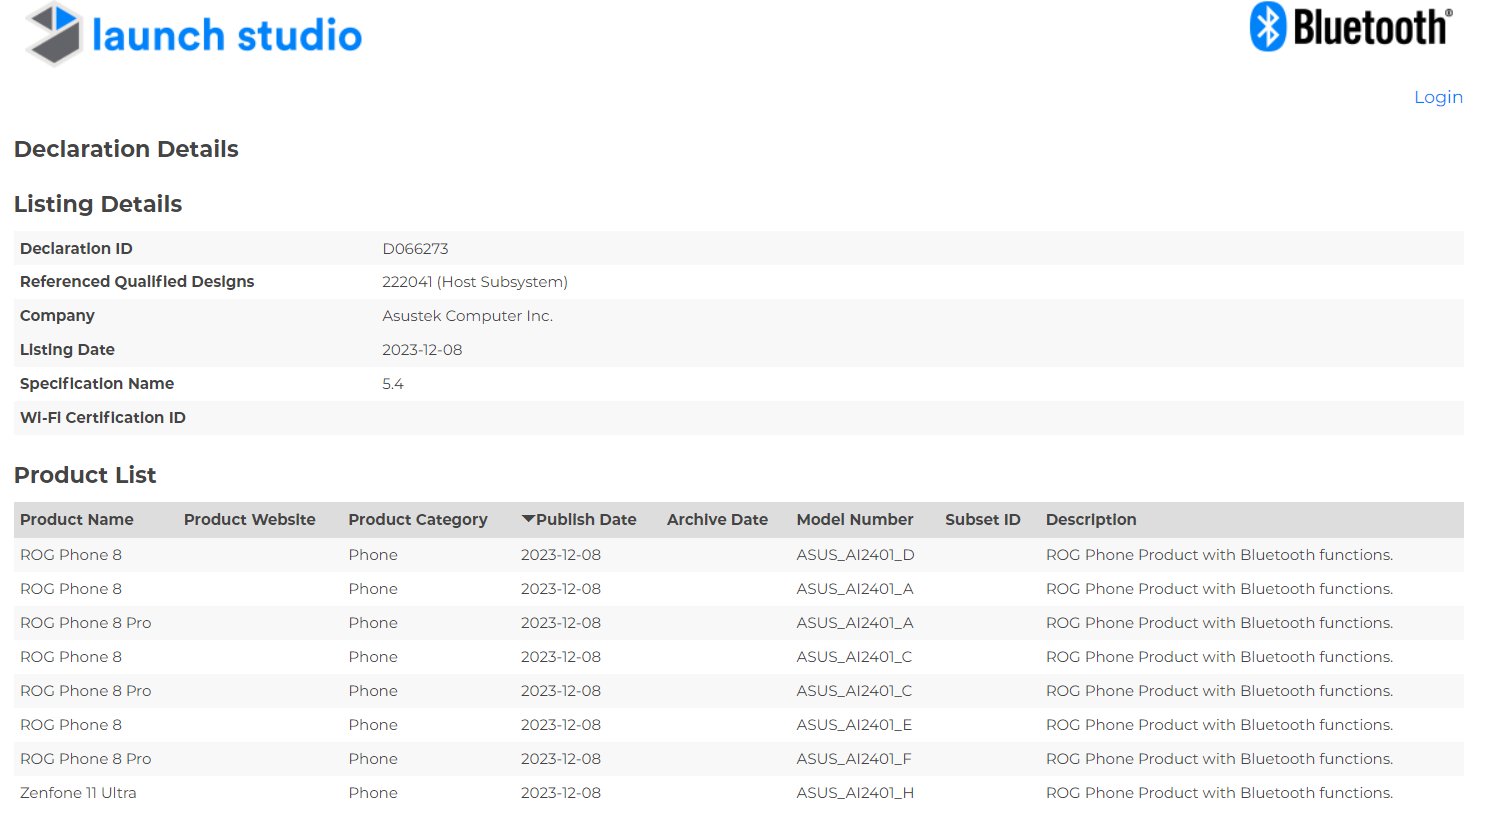
Task: Select the Zenfone 11 Ultra entry
Action: pyautogui.click(x=77, y=792)
